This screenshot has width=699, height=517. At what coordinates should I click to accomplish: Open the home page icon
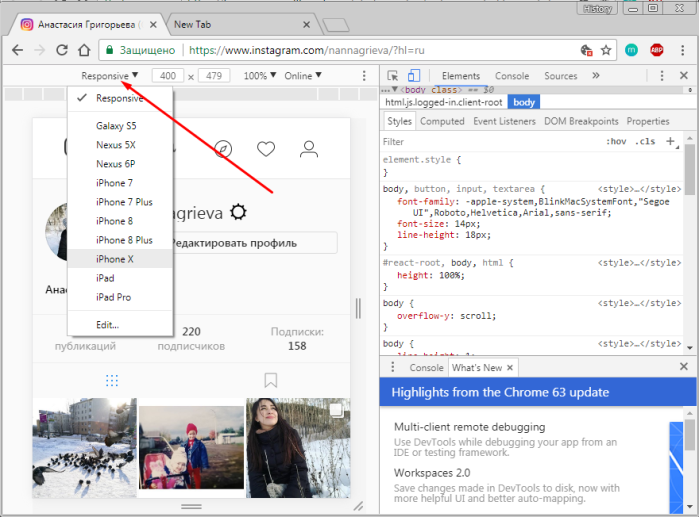click(84, 50)
